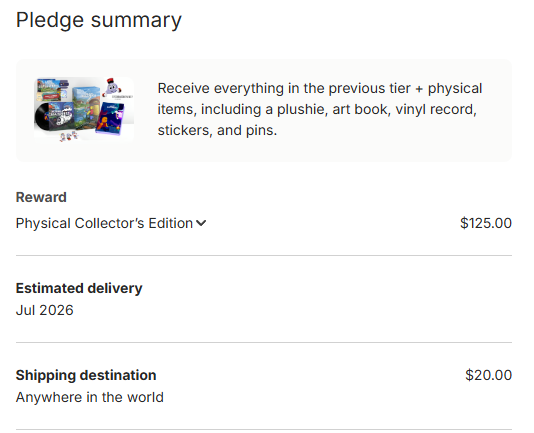Click the Pledge summary heading
The image size is (534, 433).
99,20
